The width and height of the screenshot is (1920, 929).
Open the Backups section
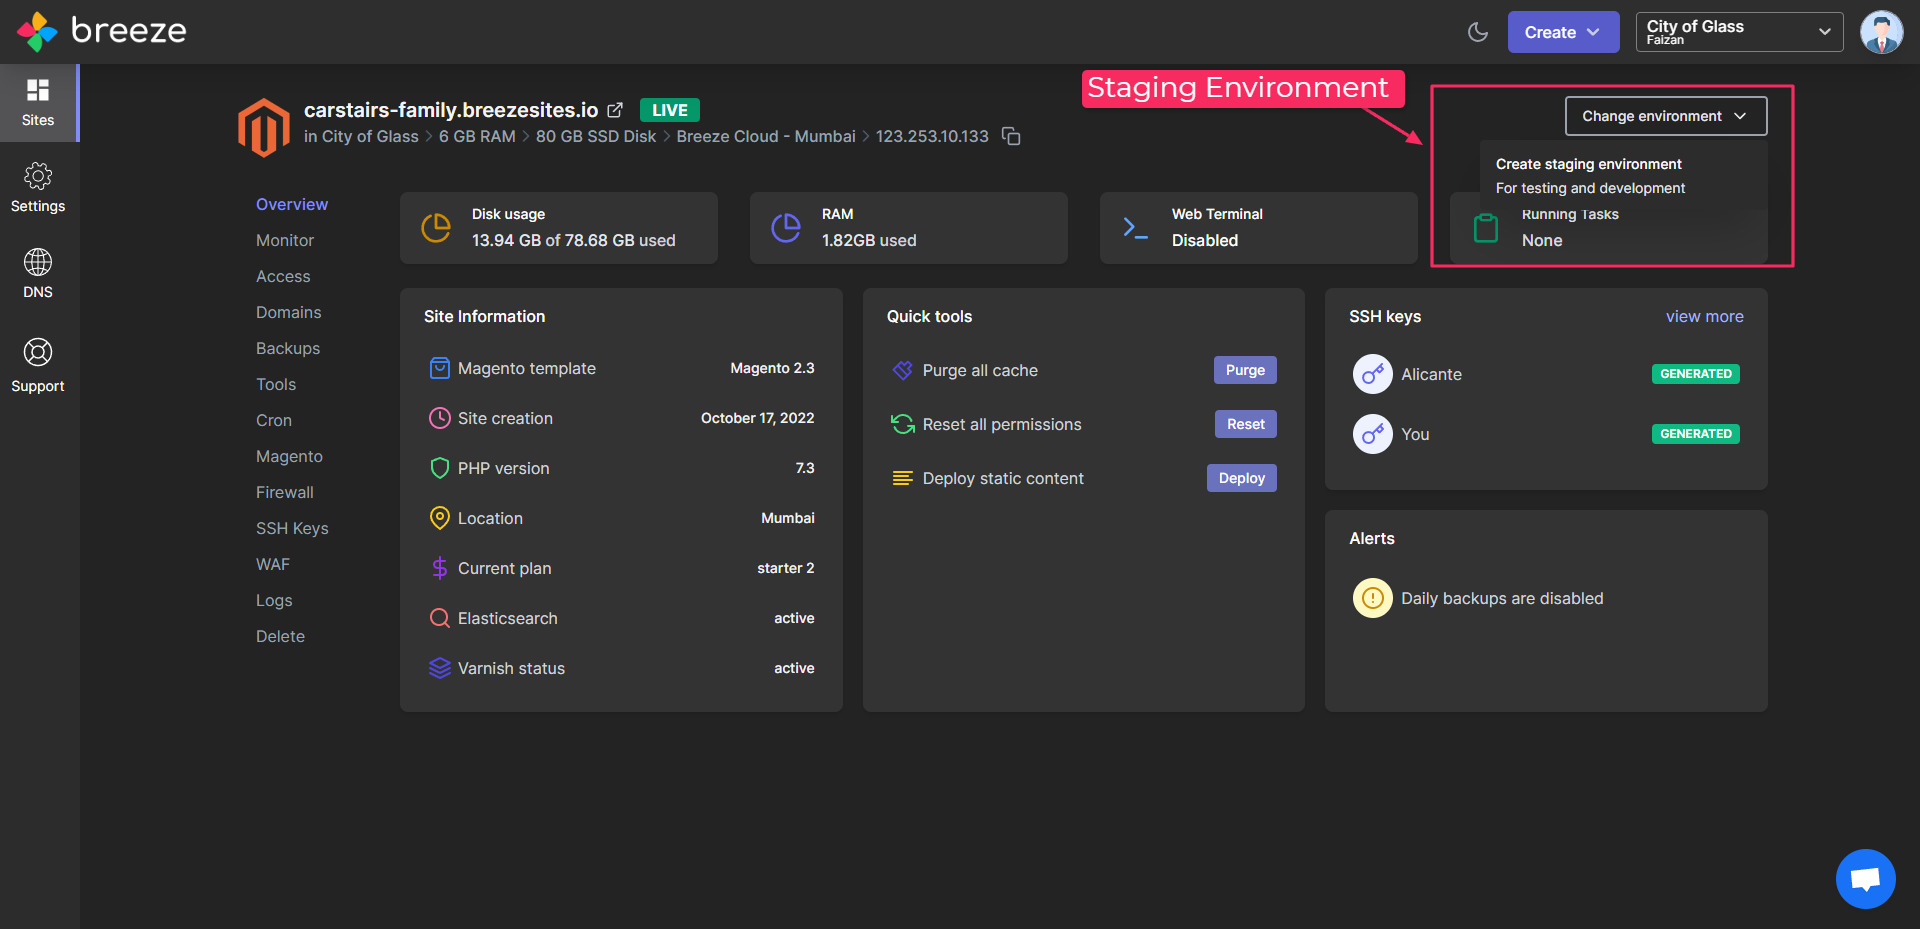point(288,348)
